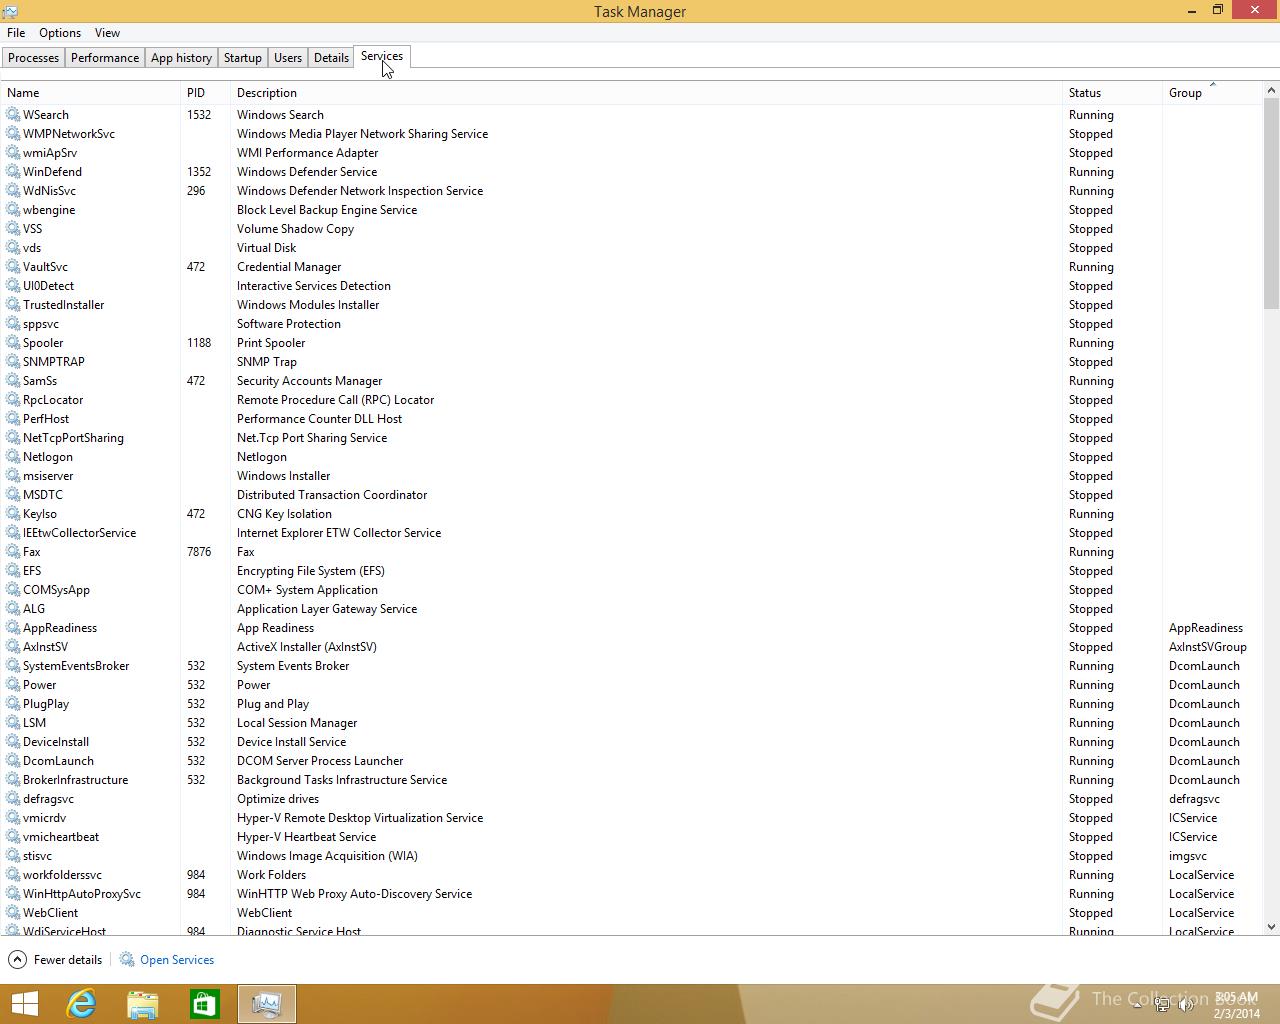Click the gear icon beside WinDefend service

click(13, 172)
